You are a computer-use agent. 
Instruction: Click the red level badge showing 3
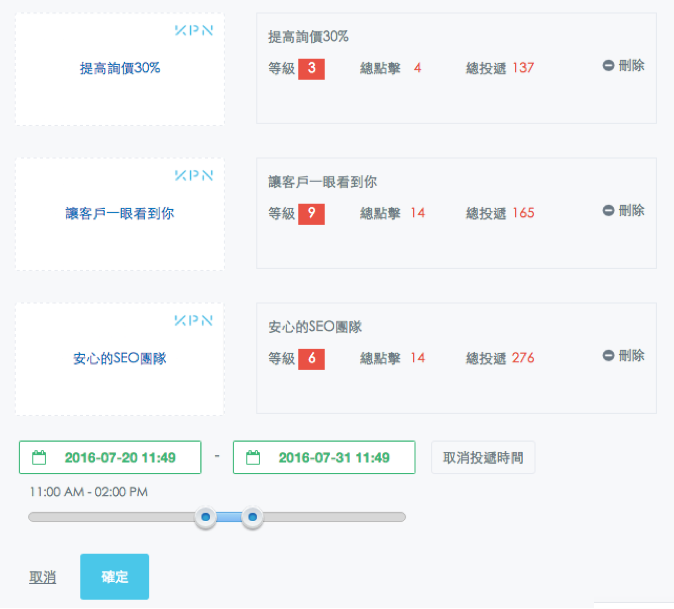point(311,69)
